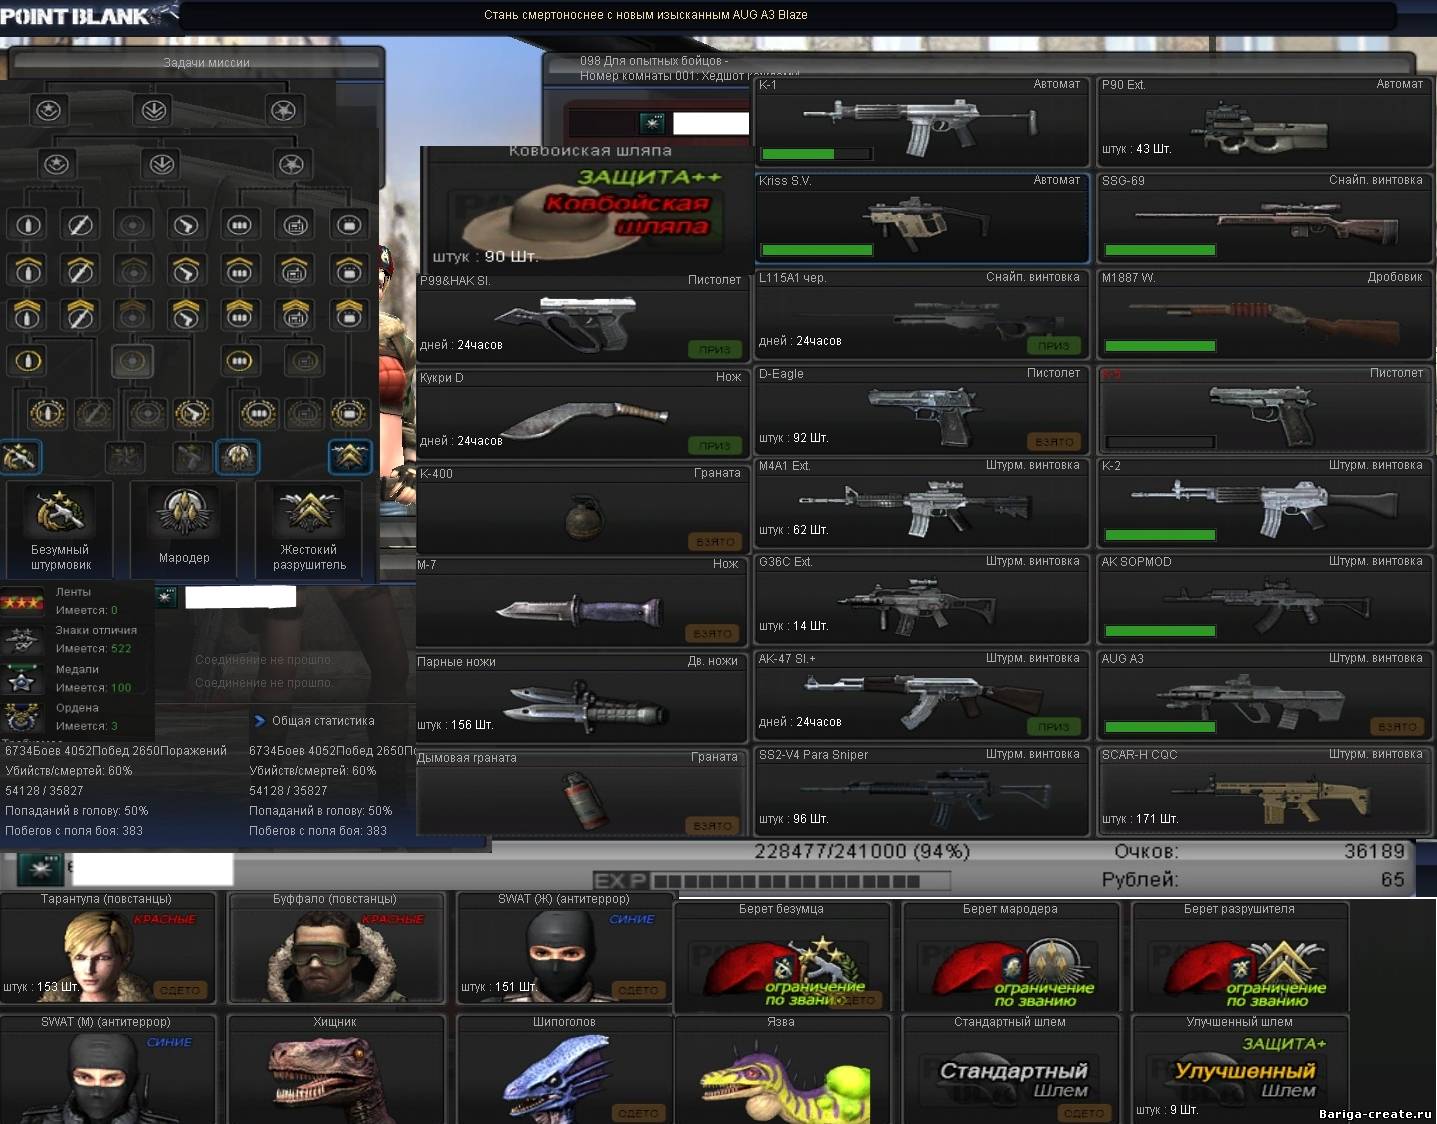
Task: Select the Берет разрушителя beret
Action: click(1240, 958)
